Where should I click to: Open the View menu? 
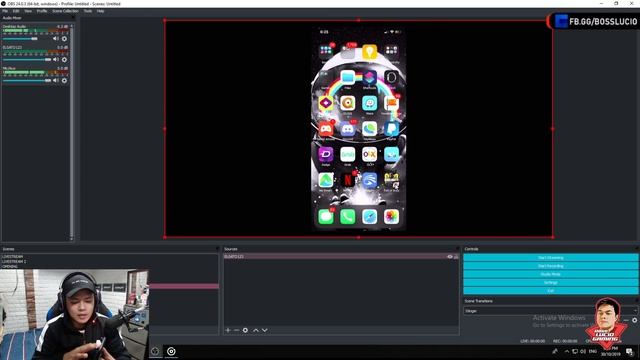tap(28, 11)
